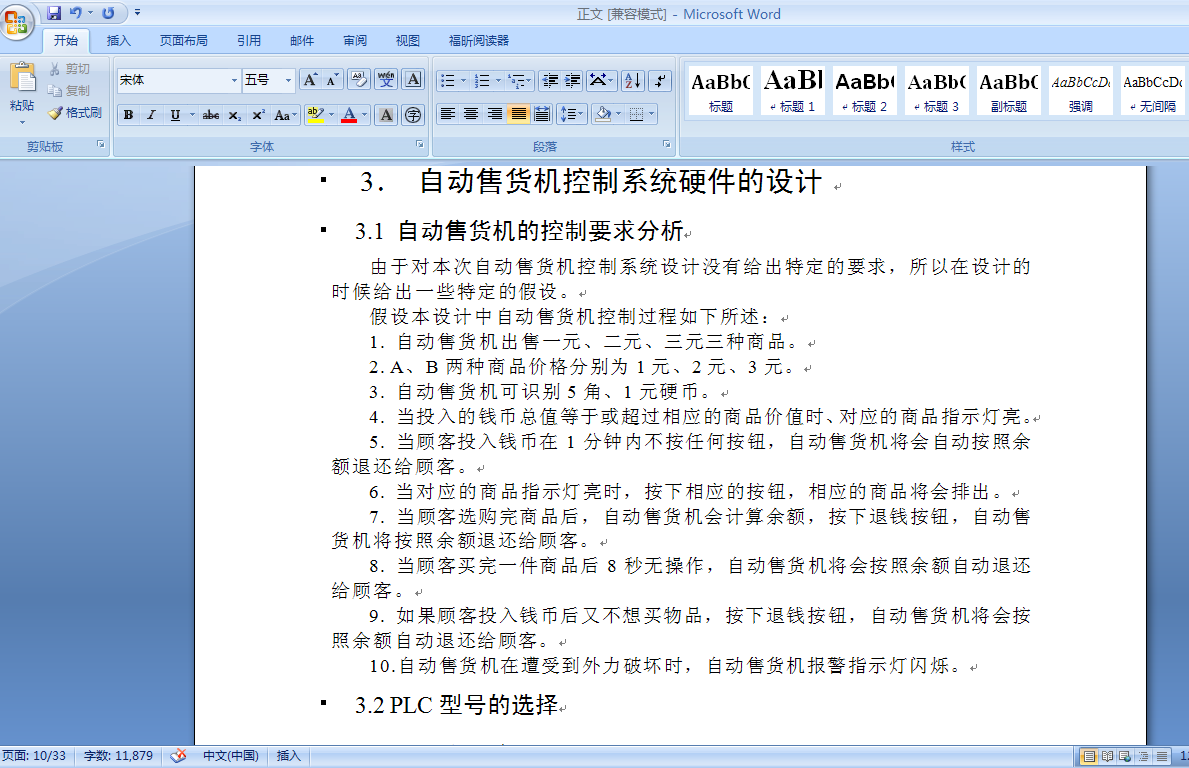This screenshot has height=768, width=1189.
Task: Open the line spacing menu
Action: (571, 114)
